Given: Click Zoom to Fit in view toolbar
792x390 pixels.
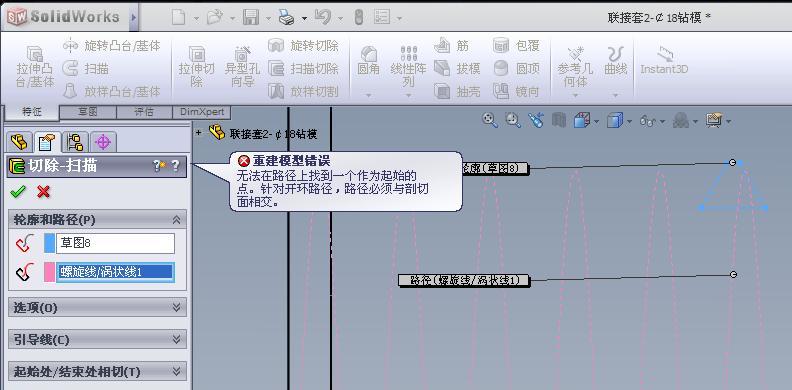Looking at the screenshot, I should coord(489,120).
